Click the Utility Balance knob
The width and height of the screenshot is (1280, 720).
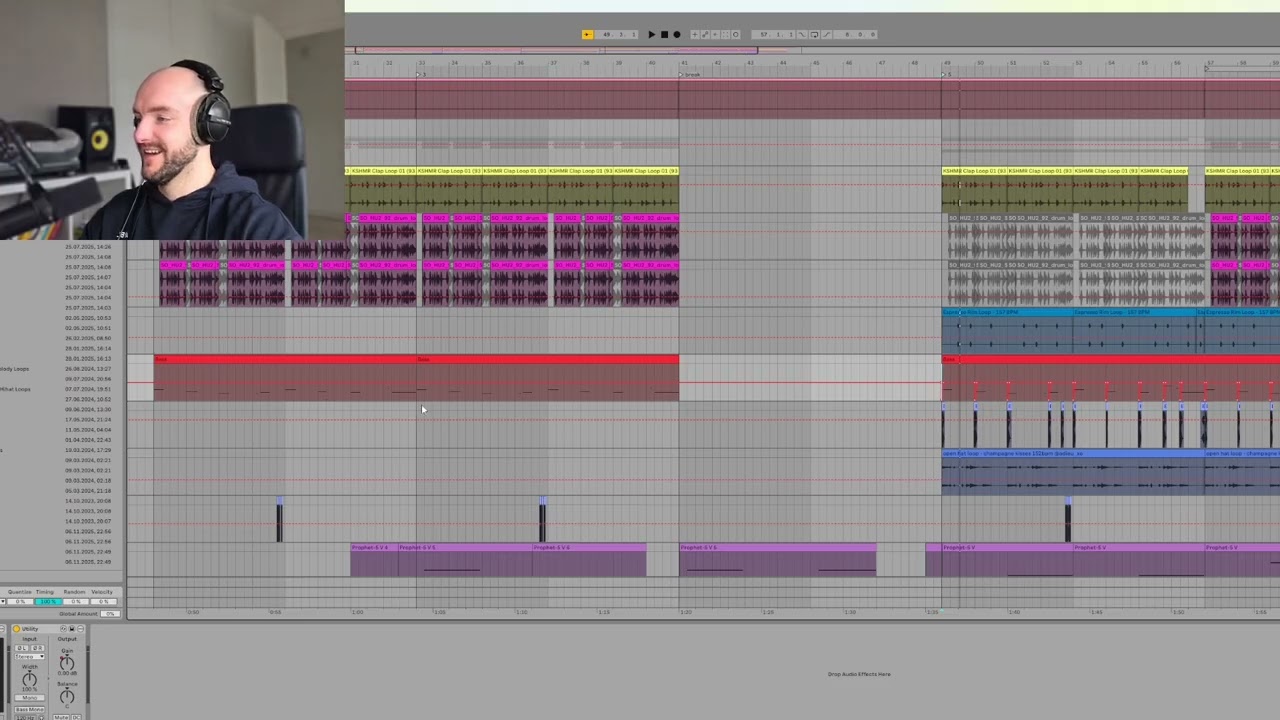pyautogui.click(x=67, y=696)
